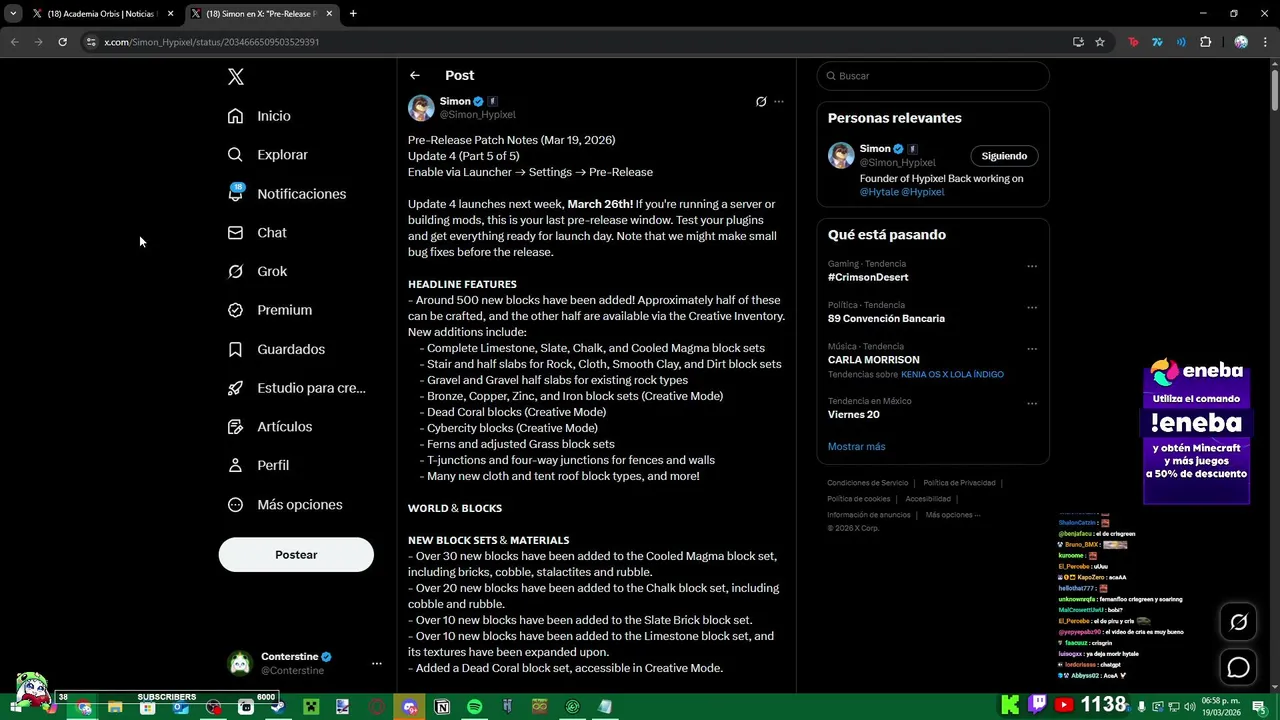The height and width of the screenshot is (720, 1280).
Task: Open the KENIA OS X LOLA ÍNDIGO link
Action: tap(952, 375)
